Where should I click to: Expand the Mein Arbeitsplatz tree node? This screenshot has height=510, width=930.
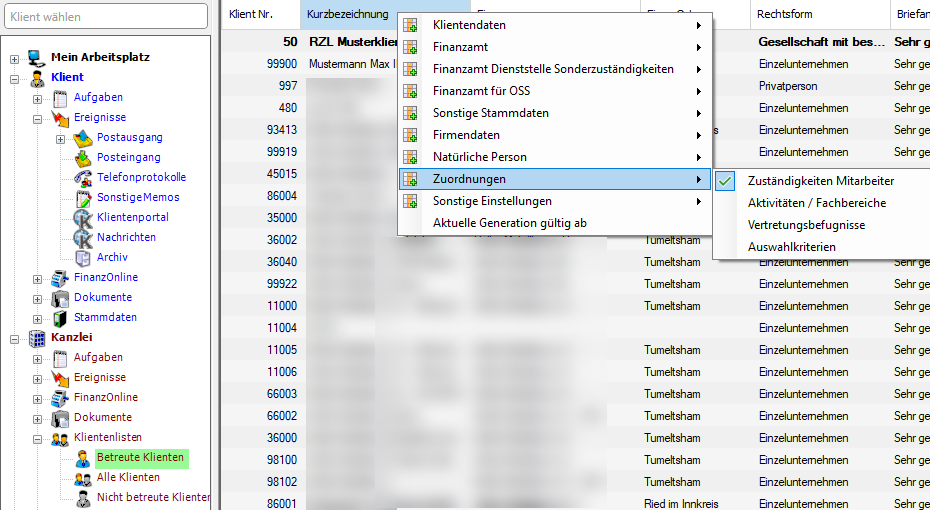[x=15, y=58]
